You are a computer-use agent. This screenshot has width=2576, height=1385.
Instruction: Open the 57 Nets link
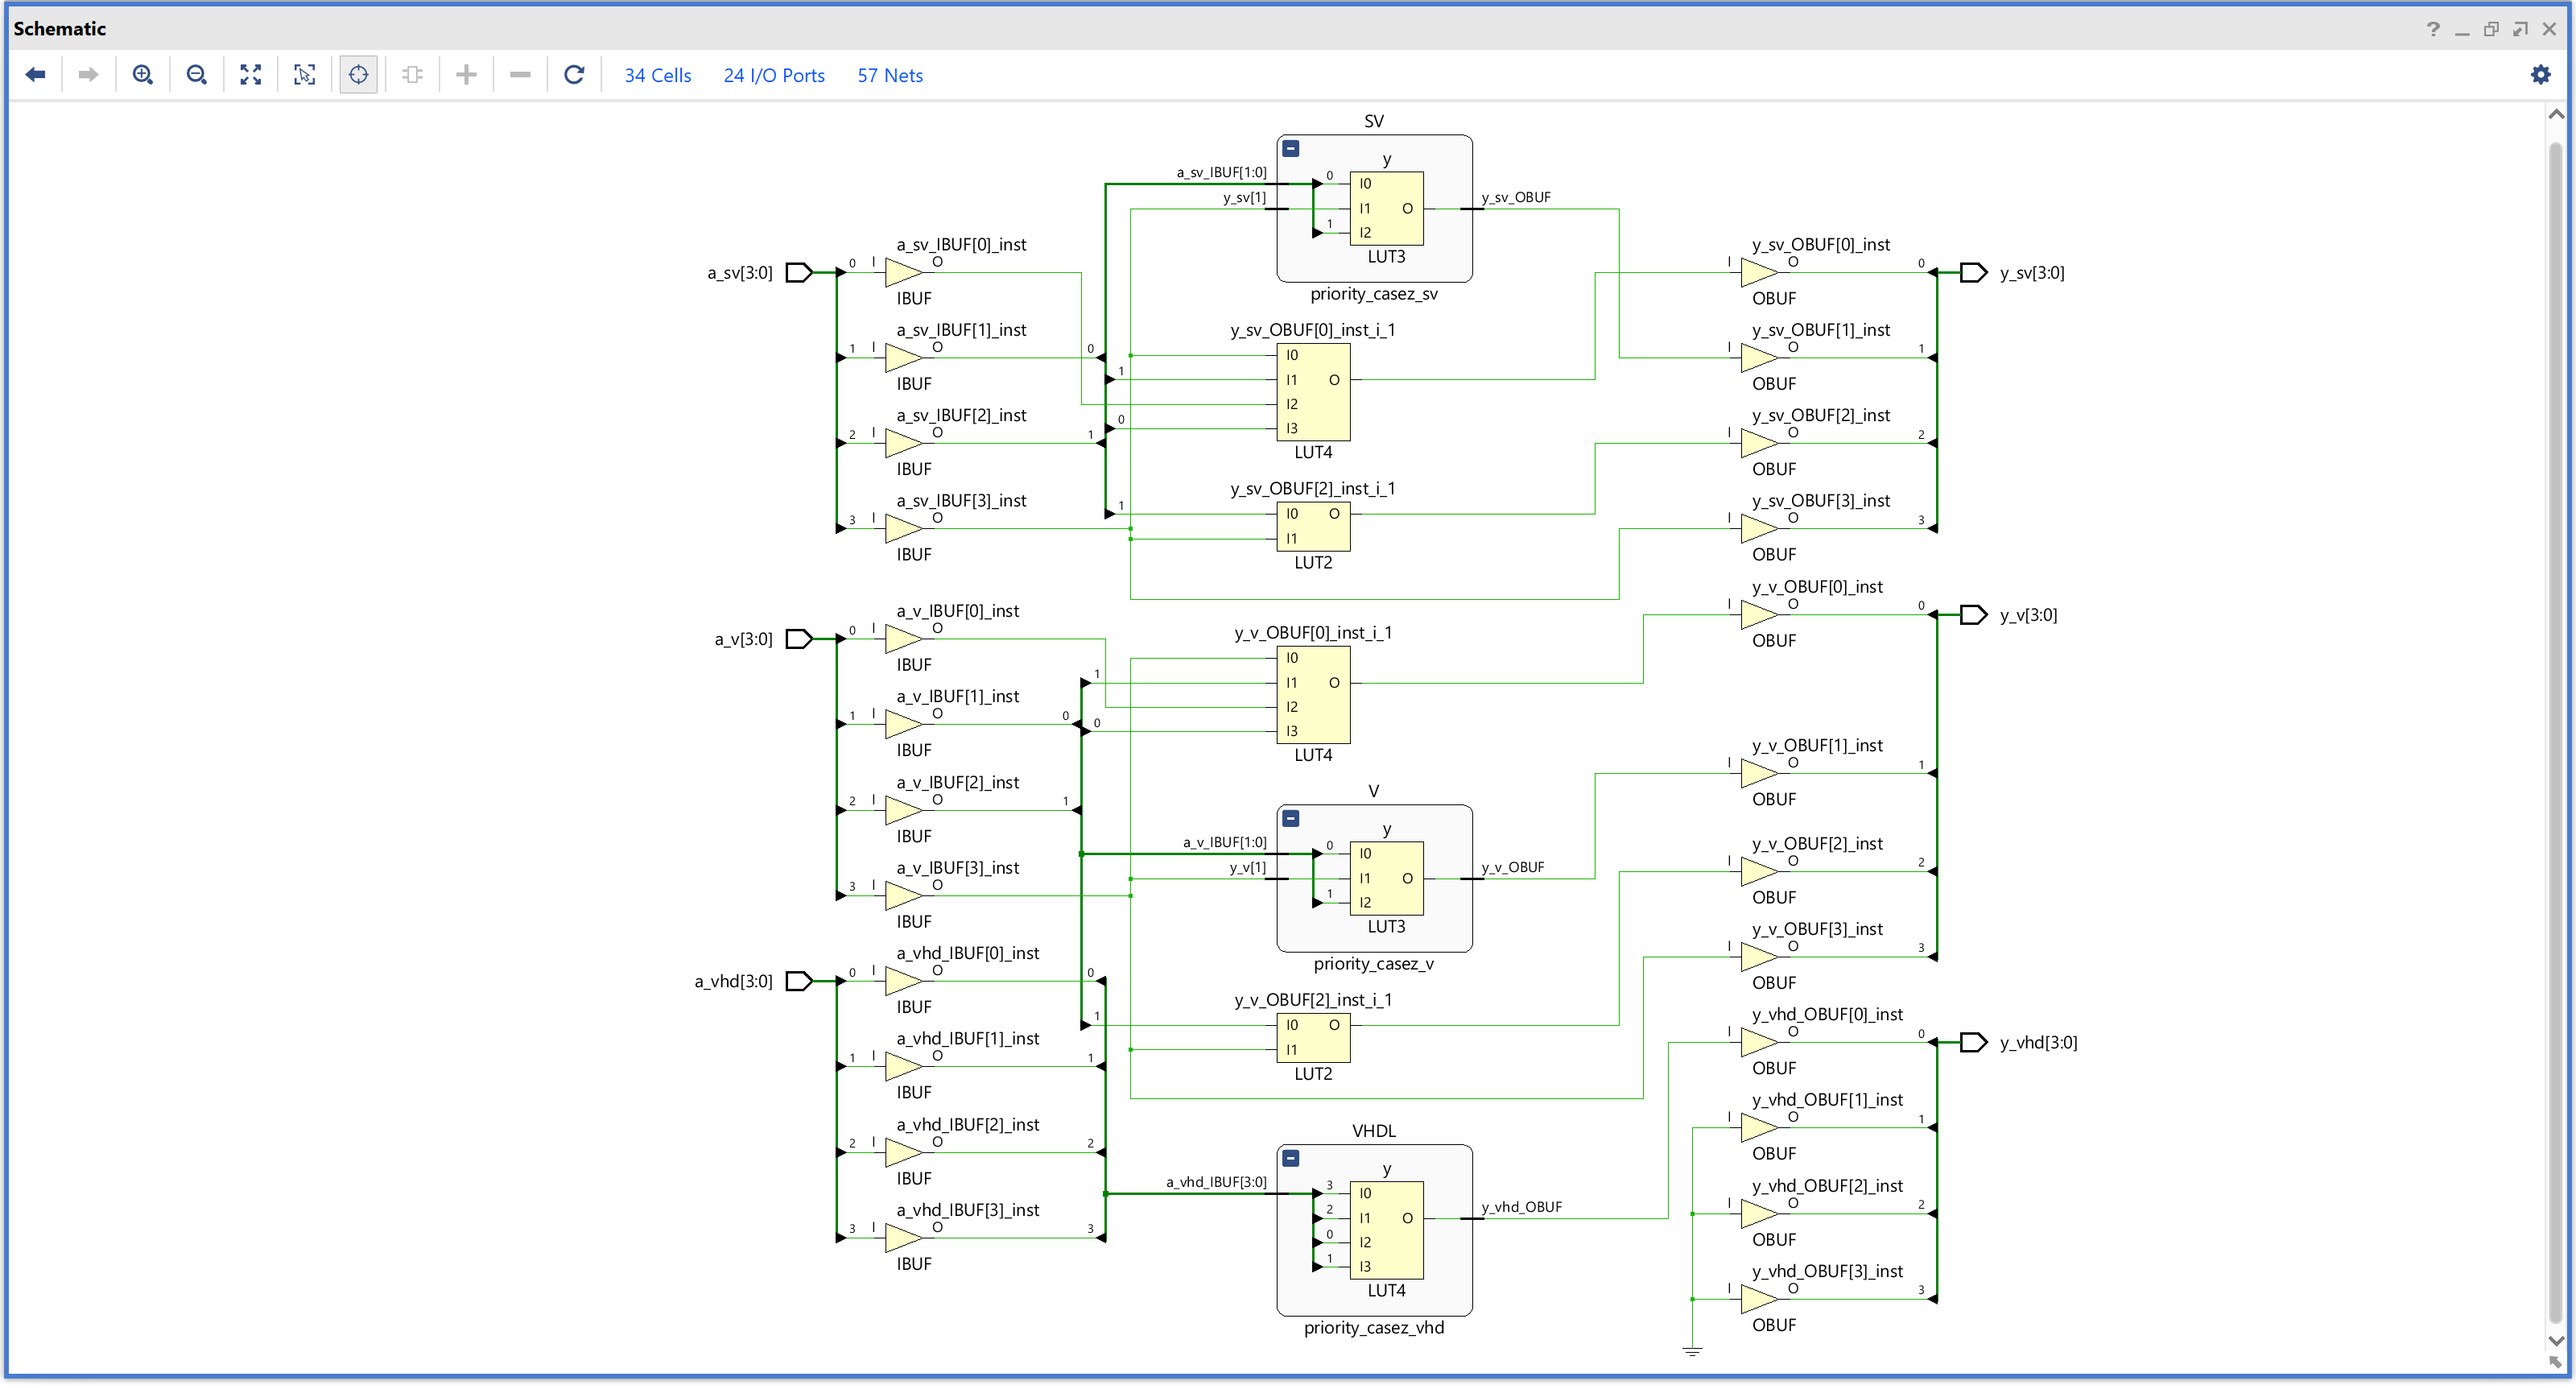(x=889, y=76)
